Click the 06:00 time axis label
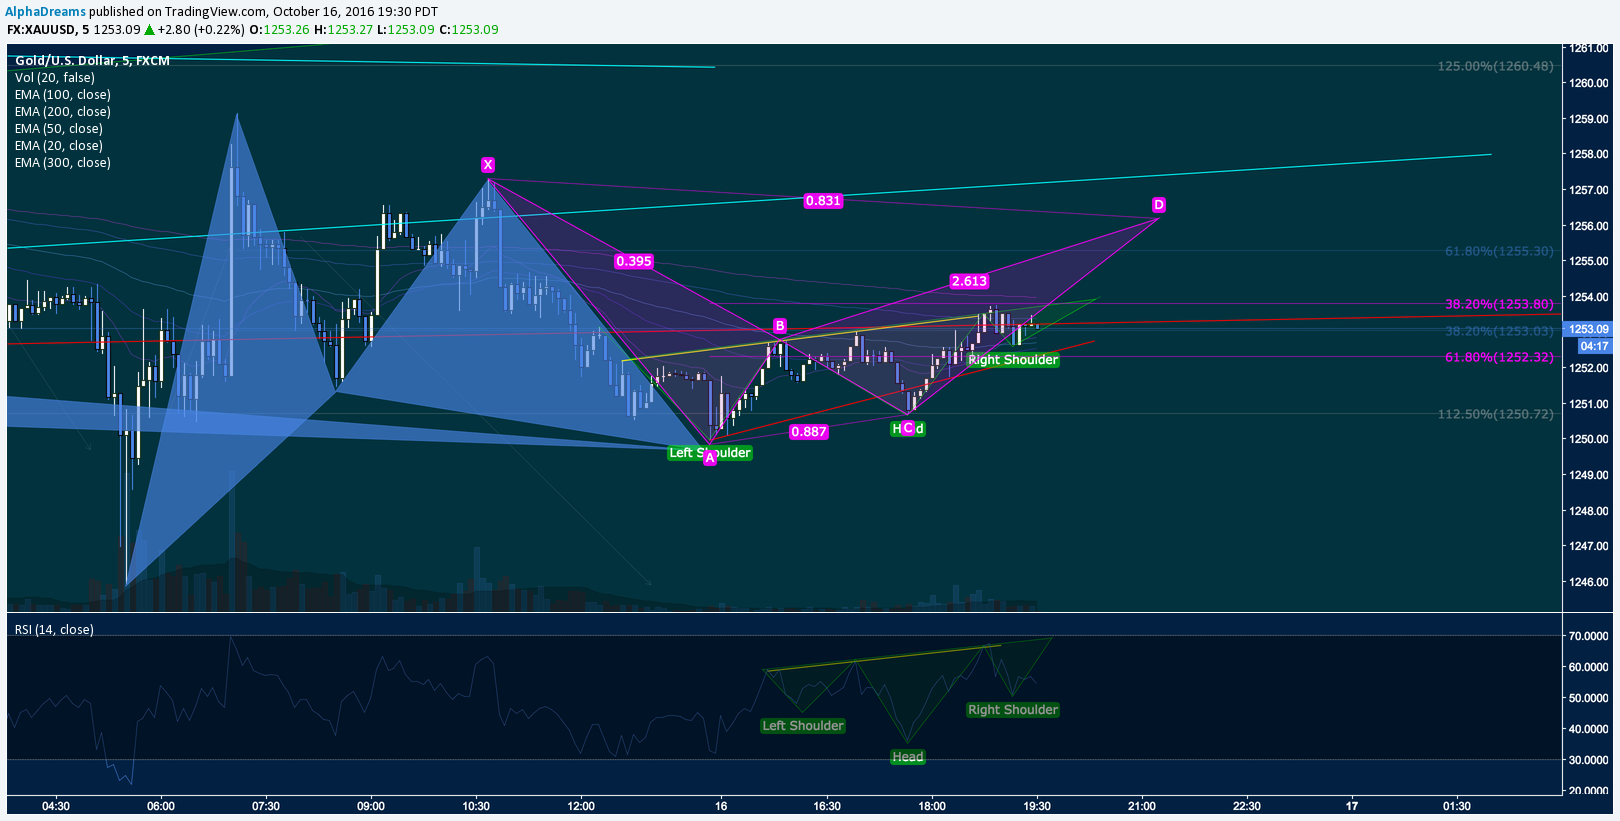1620x821 pixels. 161,806
